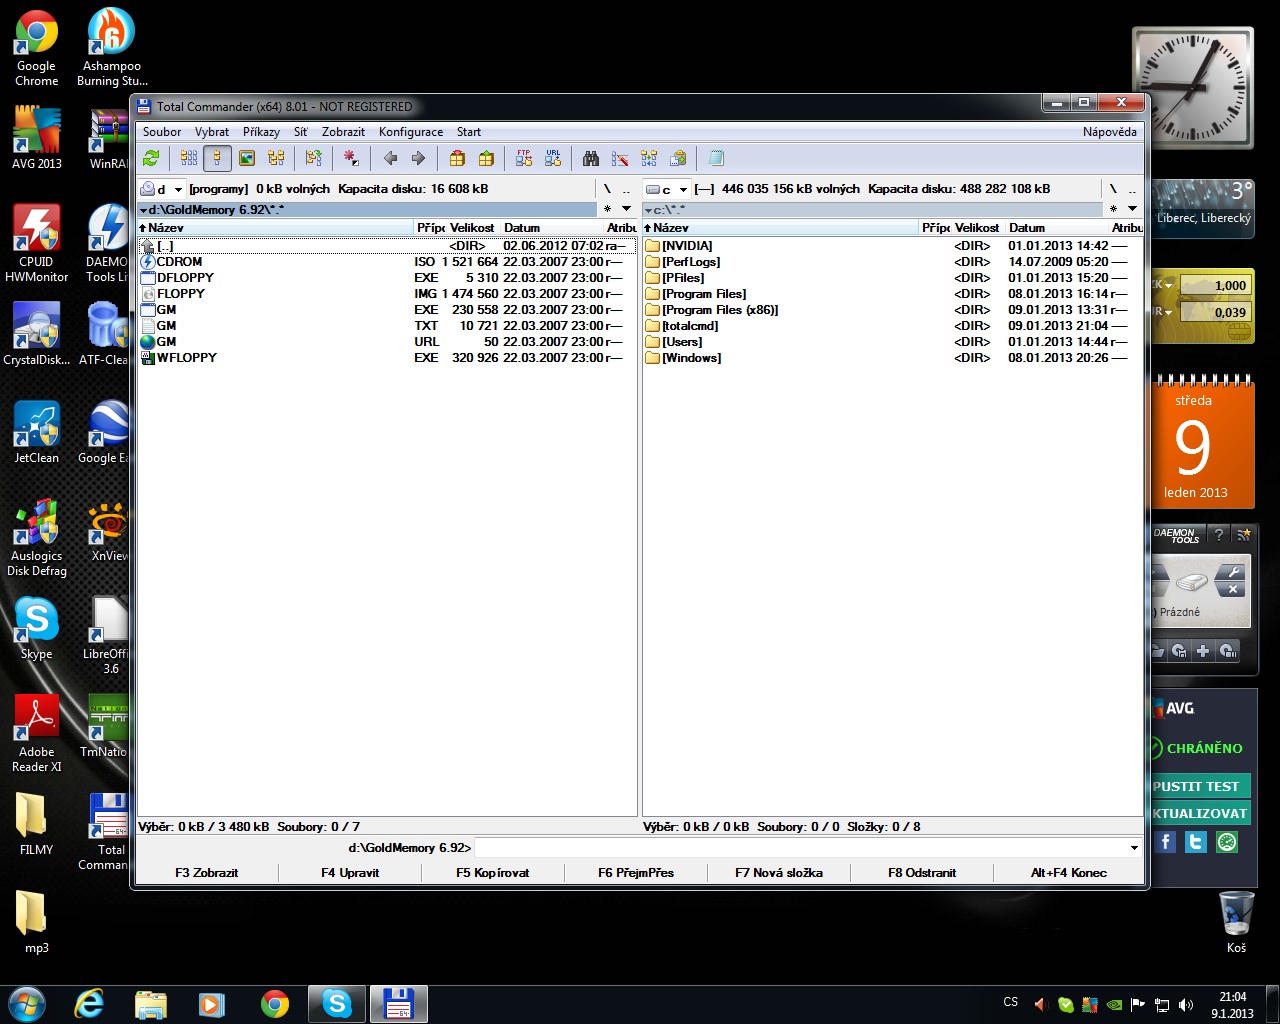Go back with the left arrow icon
The image size is (1280, 1024).
coord(390,158)
